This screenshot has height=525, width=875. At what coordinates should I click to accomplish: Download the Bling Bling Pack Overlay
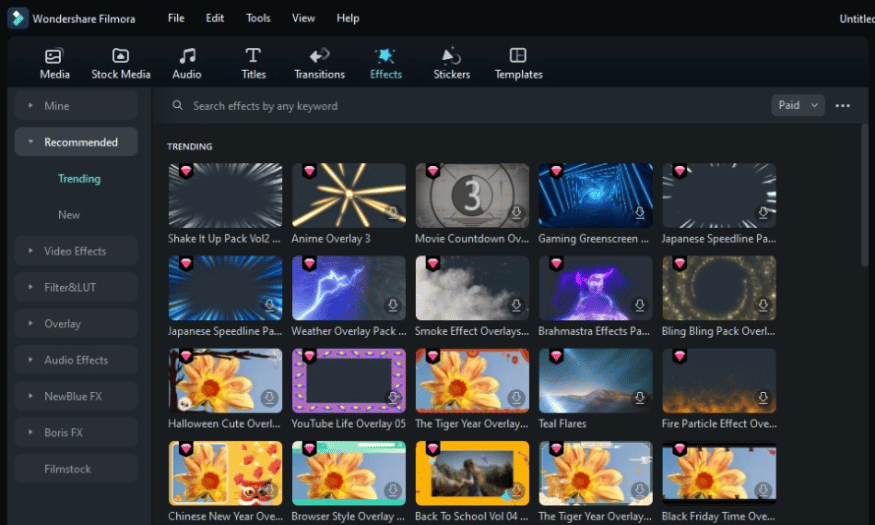click(763, 305)
